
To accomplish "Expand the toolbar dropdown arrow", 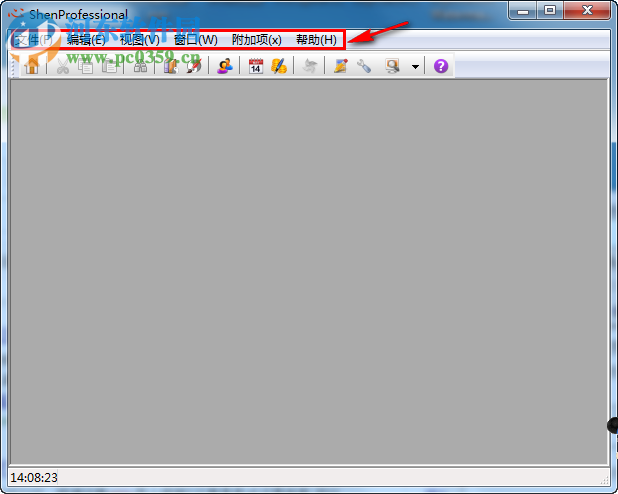I will tap(415, 67).
